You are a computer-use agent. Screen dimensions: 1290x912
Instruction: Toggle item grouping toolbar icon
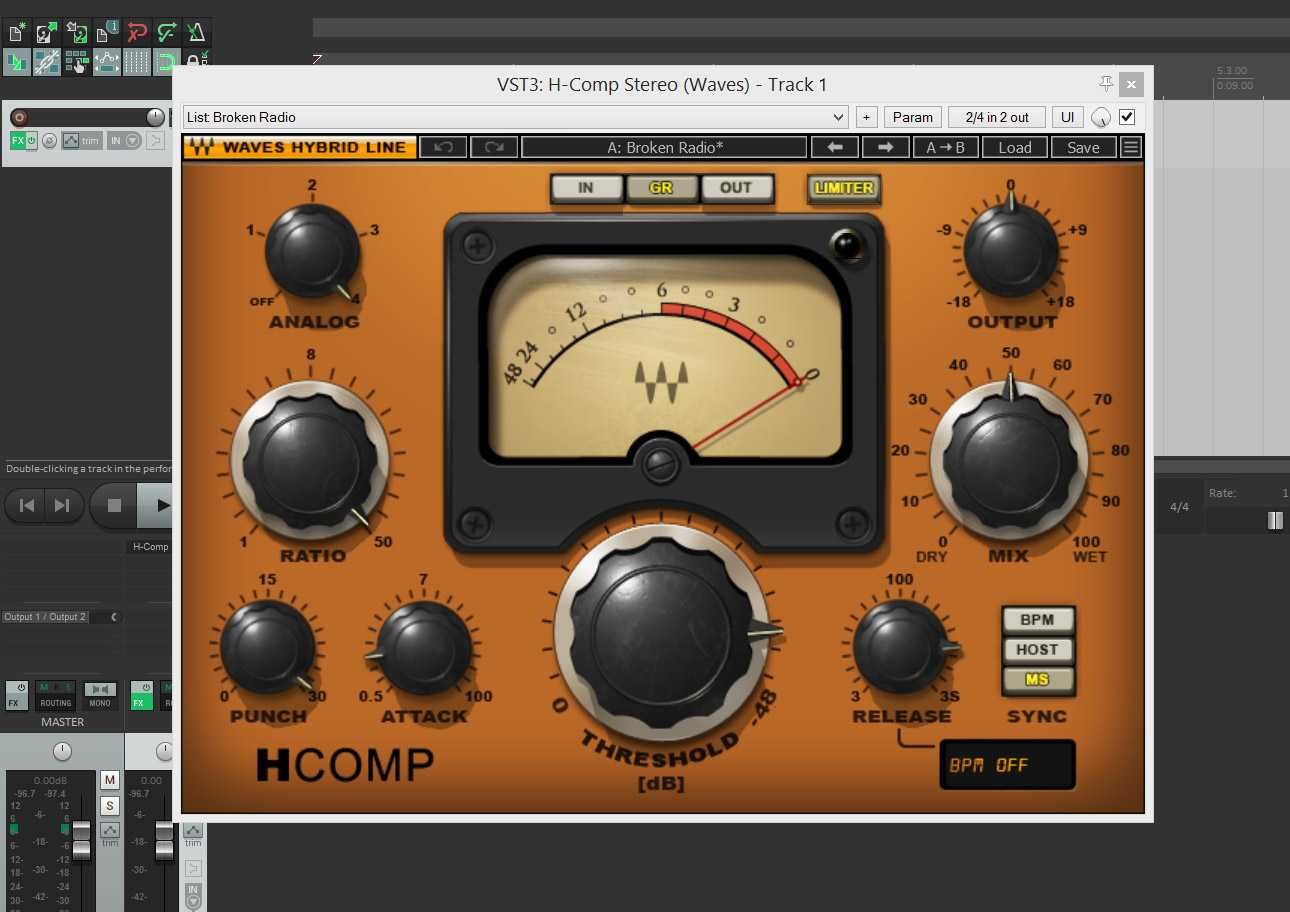[x=47, y=62]
